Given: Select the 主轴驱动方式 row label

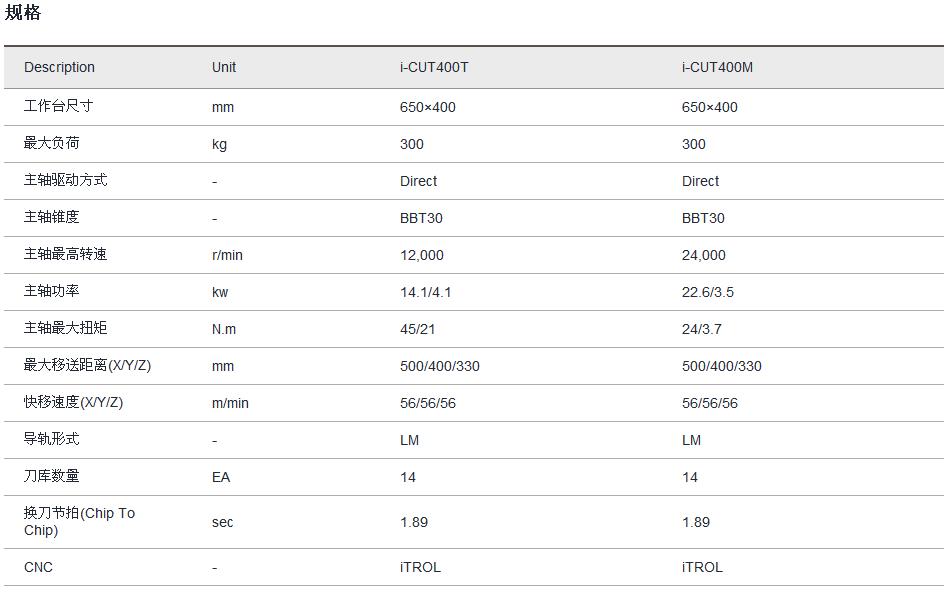Looking at the screenshot, I should coord(65,180).
